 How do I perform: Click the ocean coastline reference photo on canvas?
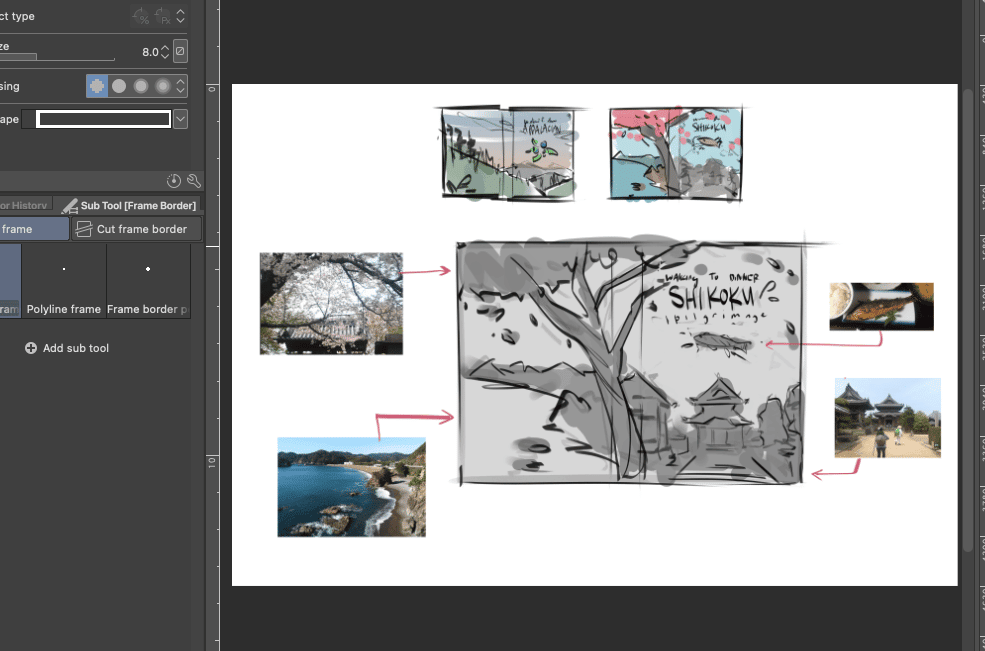point(351,487)
